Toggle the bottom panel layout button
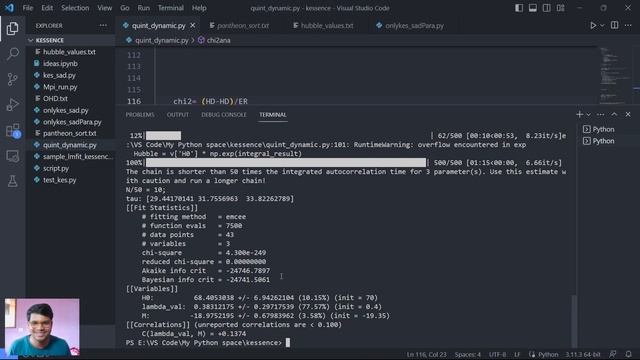Screen dimensions: 640x360 pos(533,8)
